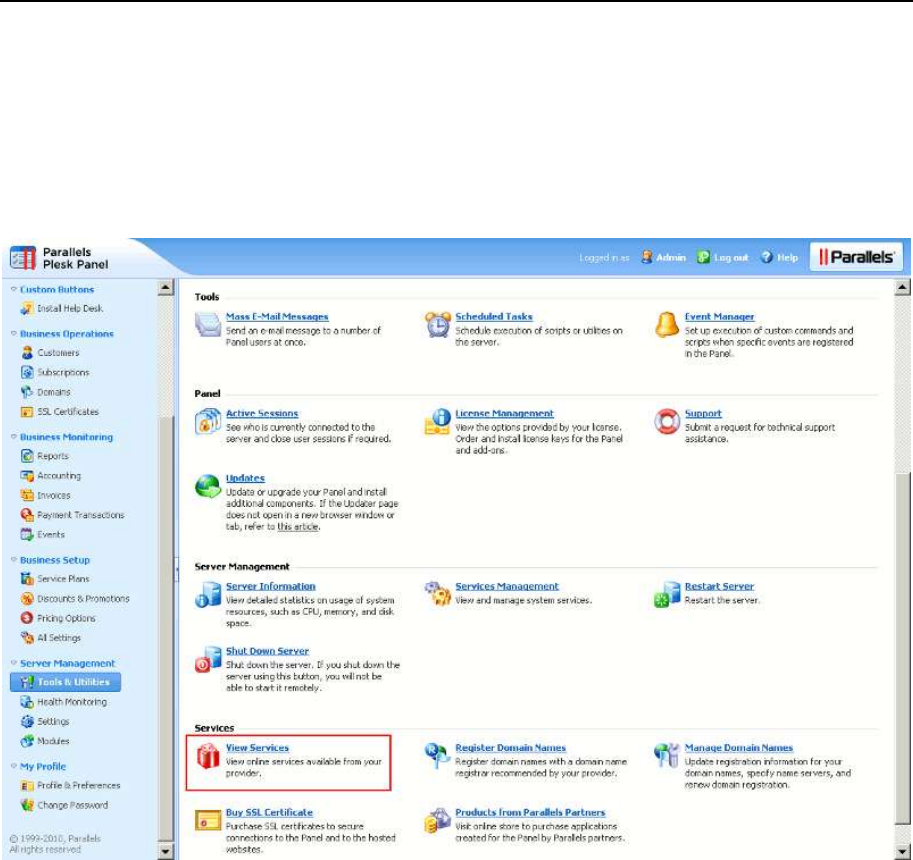Click the Domains sidebar icon
The width and height of the screenshot is (913, 860).
[27, 392]
